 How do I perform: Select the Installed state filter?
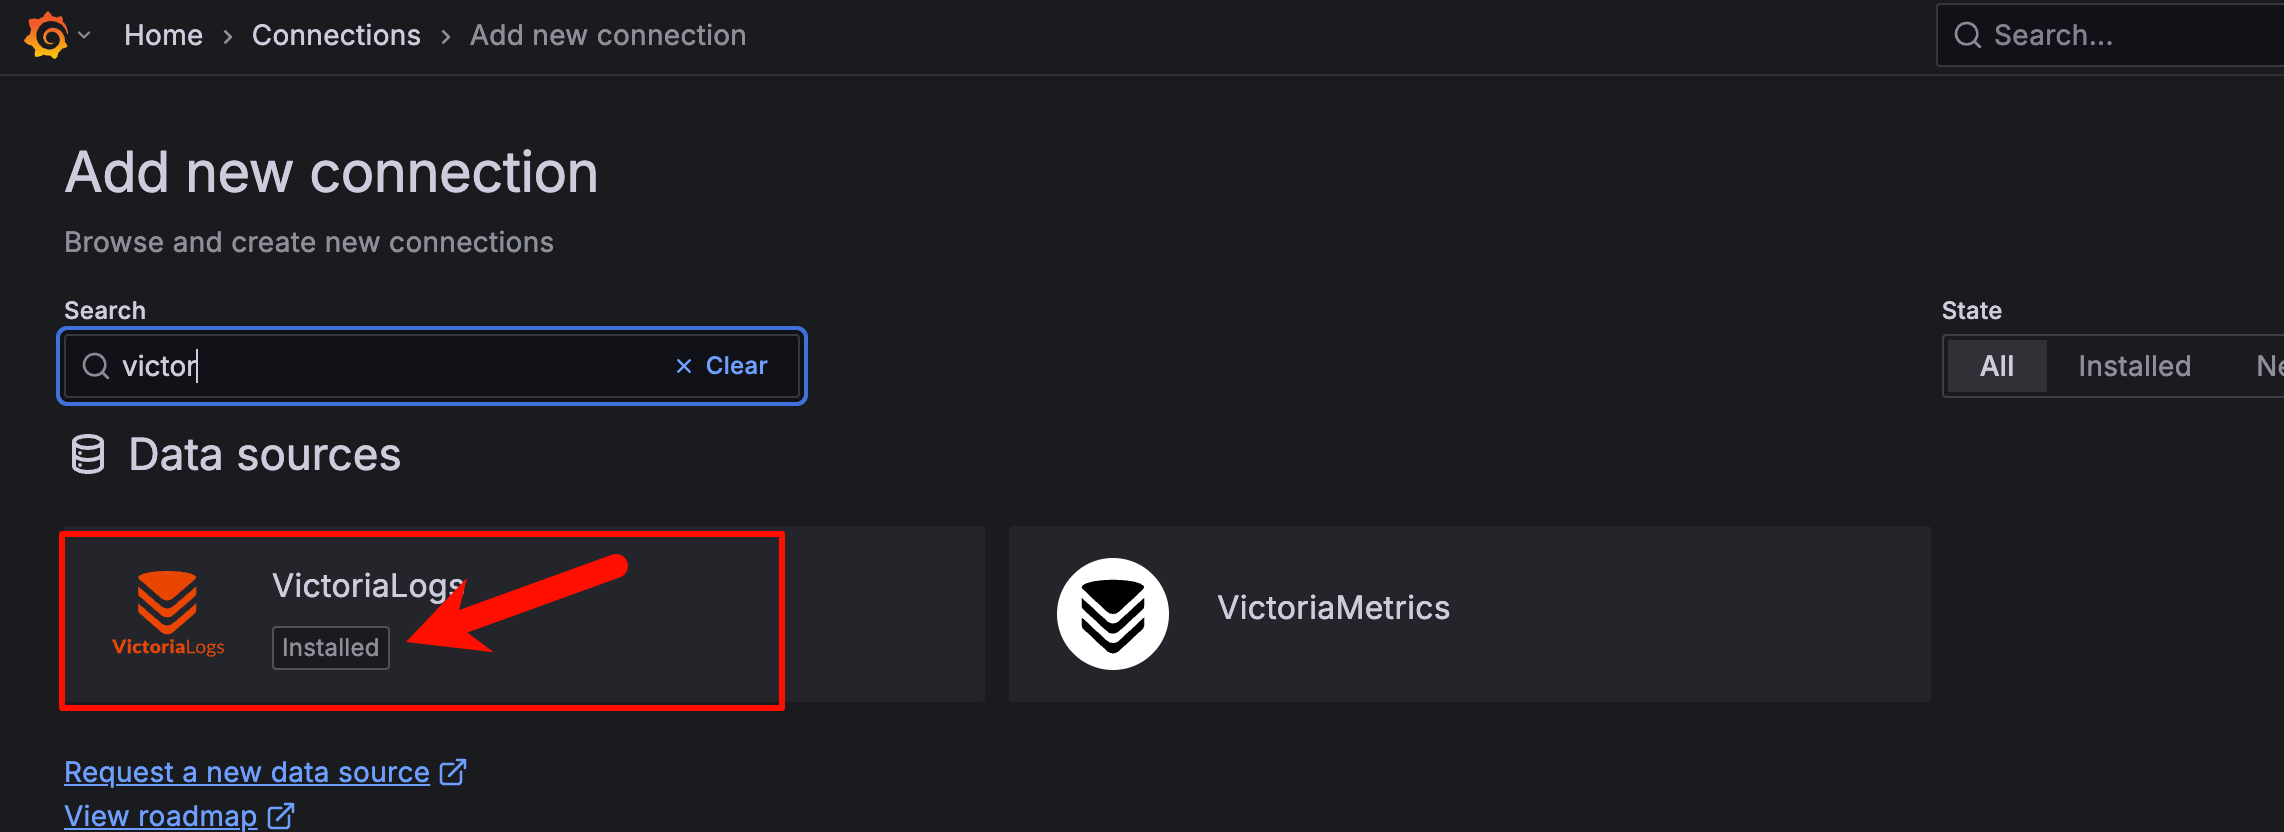[x=2134, y=366]
